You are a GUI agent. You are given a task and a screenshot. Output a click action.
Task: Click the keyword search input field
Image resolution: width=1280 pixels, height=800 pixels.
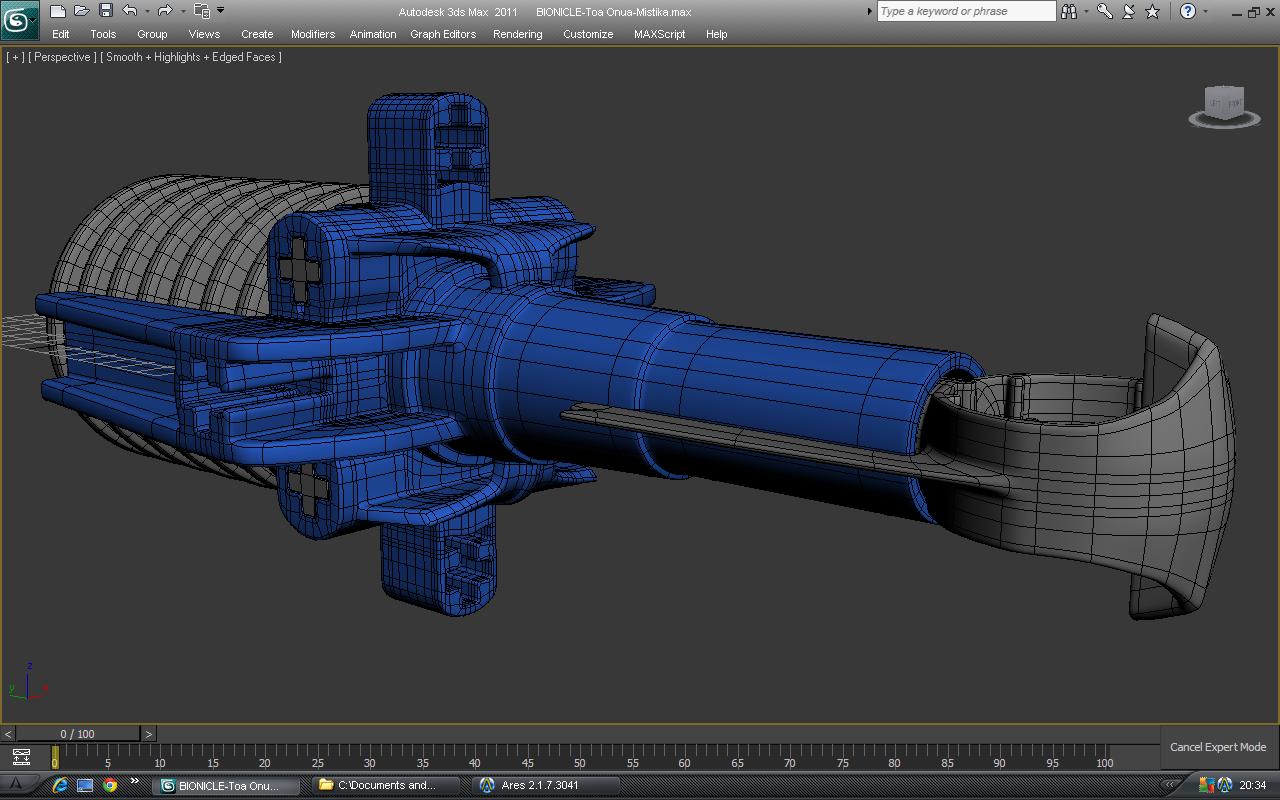(x=965, y=11)
